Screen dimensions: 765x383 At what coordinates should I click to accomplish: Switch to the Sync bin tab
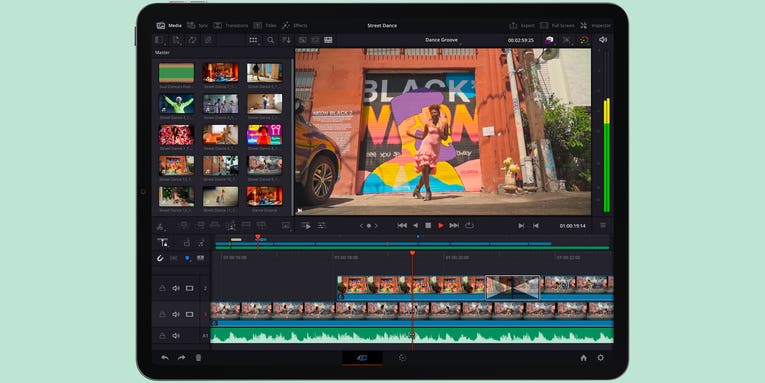pos(198,25)
